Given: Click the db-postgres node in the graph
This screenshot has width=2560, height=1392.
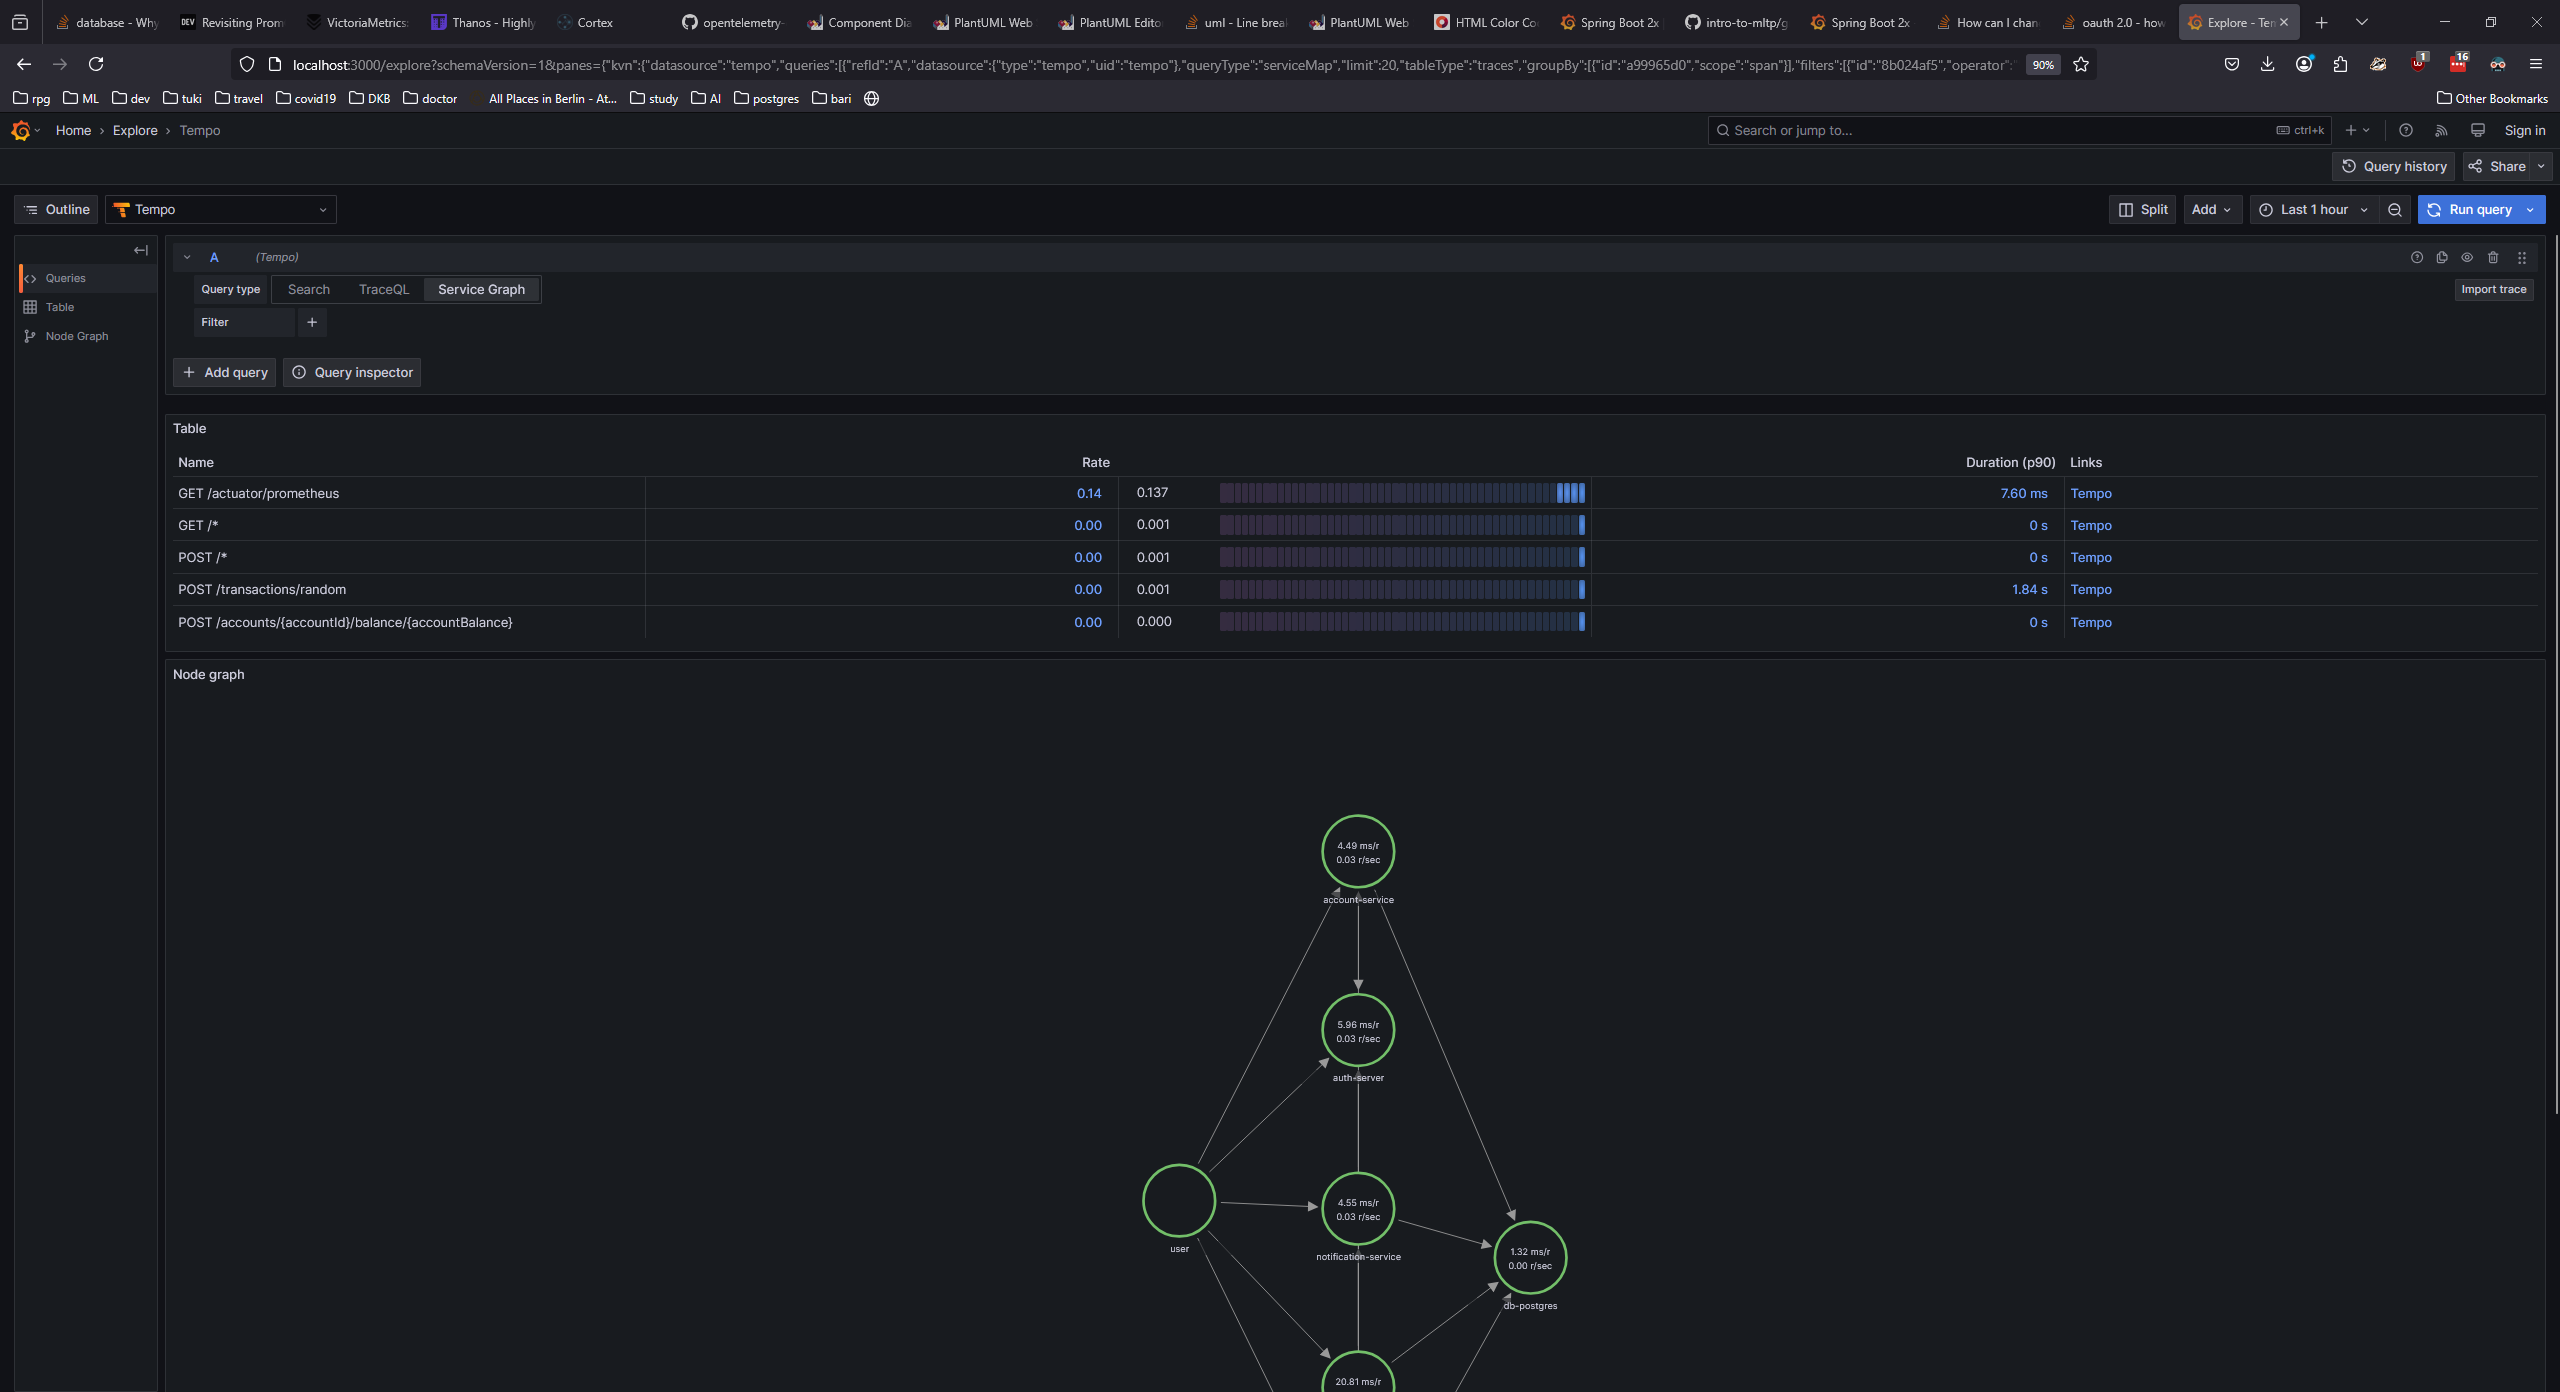Looking at the screenshot, I should [1530, 1258].
